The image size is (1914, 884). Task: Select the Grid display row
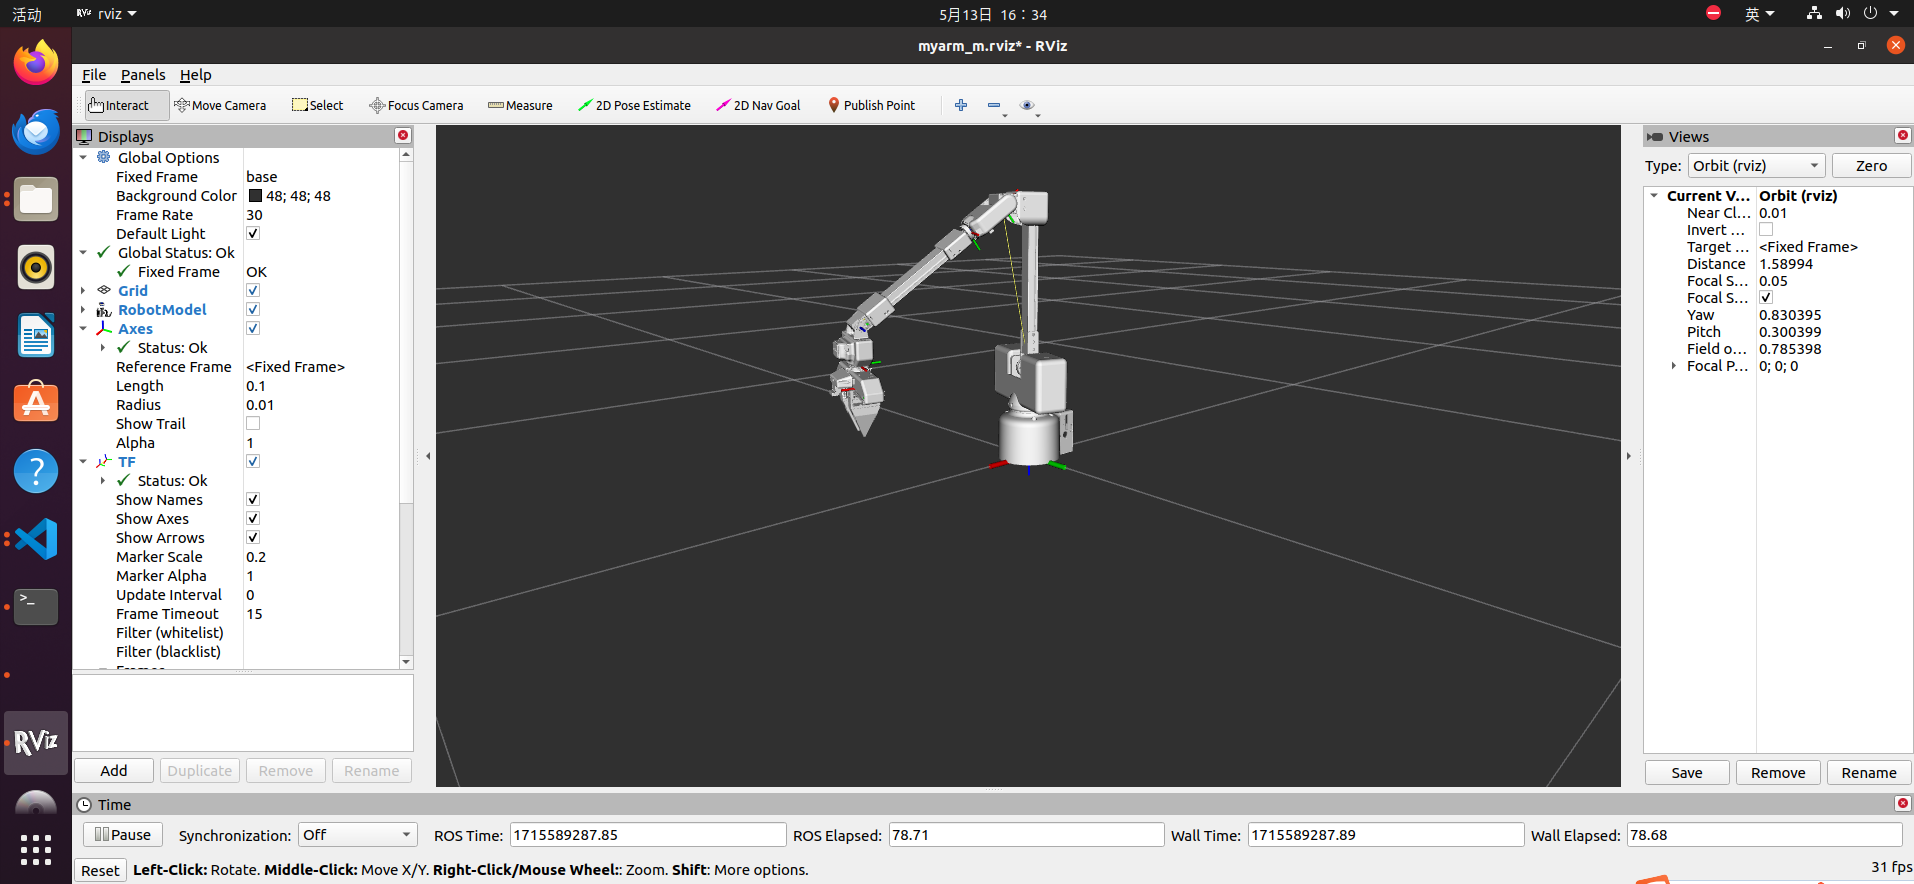click(133, 291)
